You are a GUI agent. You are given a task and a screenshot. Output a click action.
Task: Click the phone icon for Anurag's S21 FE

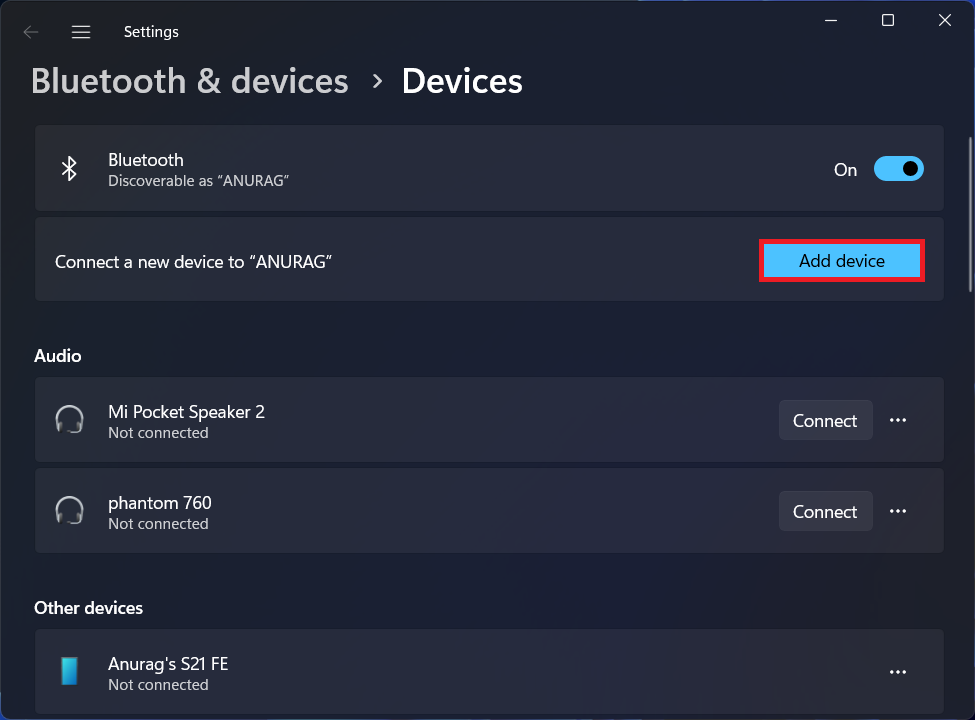click(69, 672)
